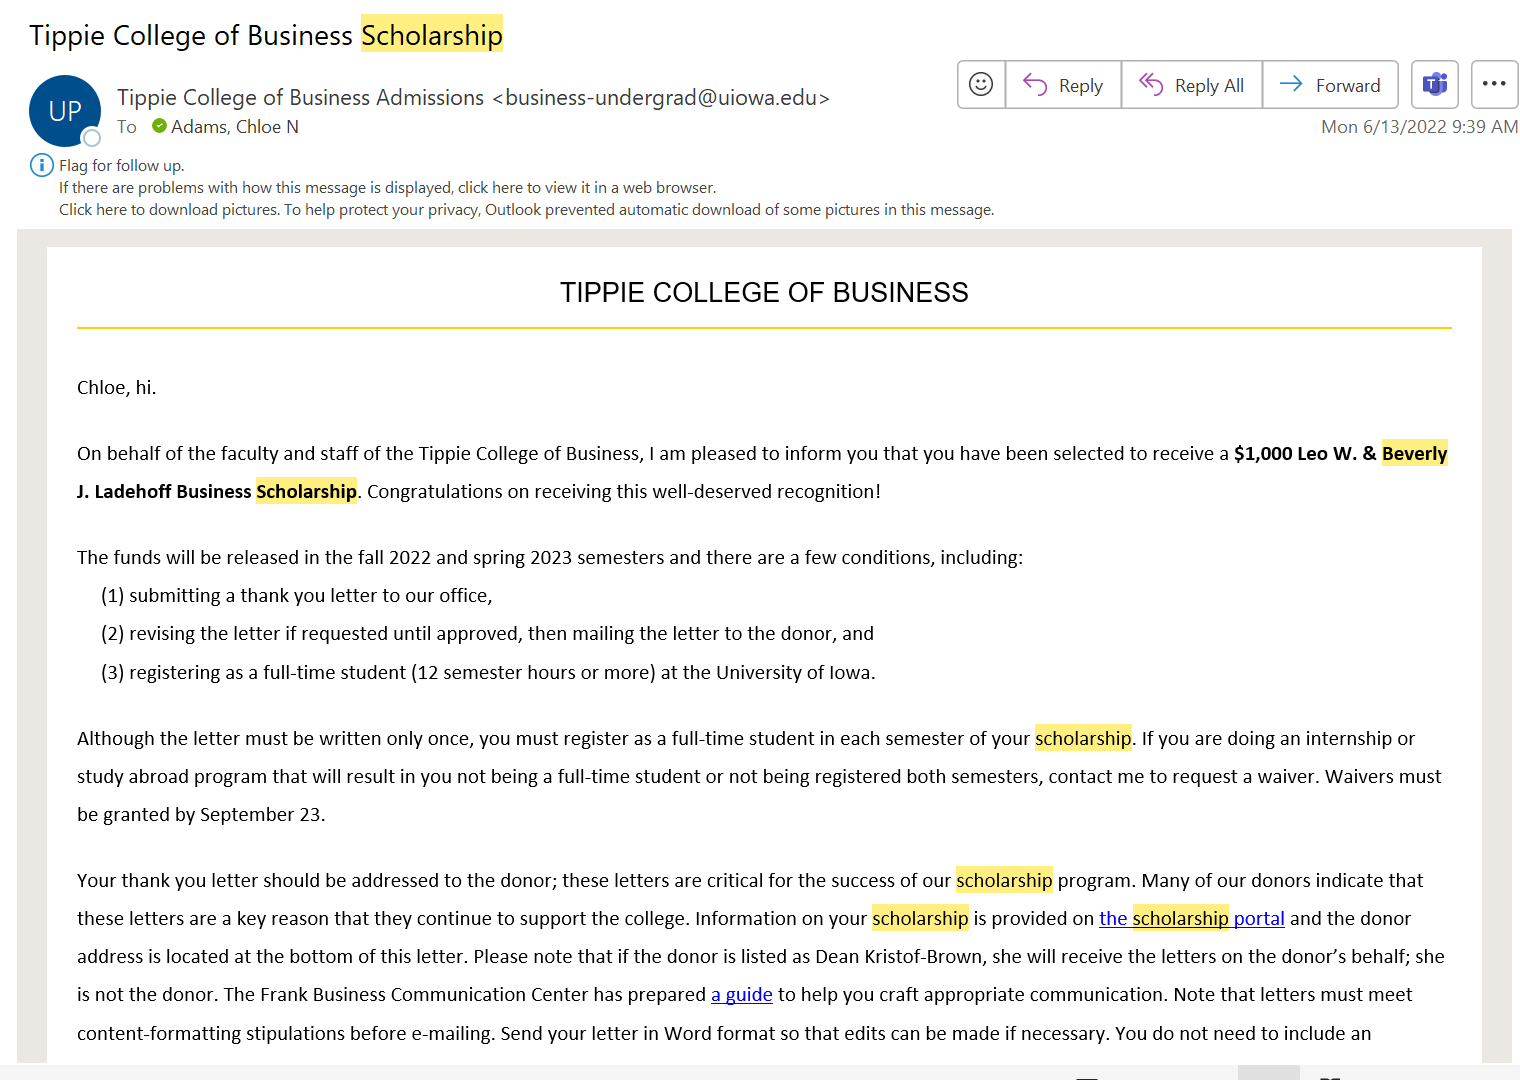1520x1080 pixels.
Task: Open the more actions ellipsis menu
Action: click(x=1494, y=85)
